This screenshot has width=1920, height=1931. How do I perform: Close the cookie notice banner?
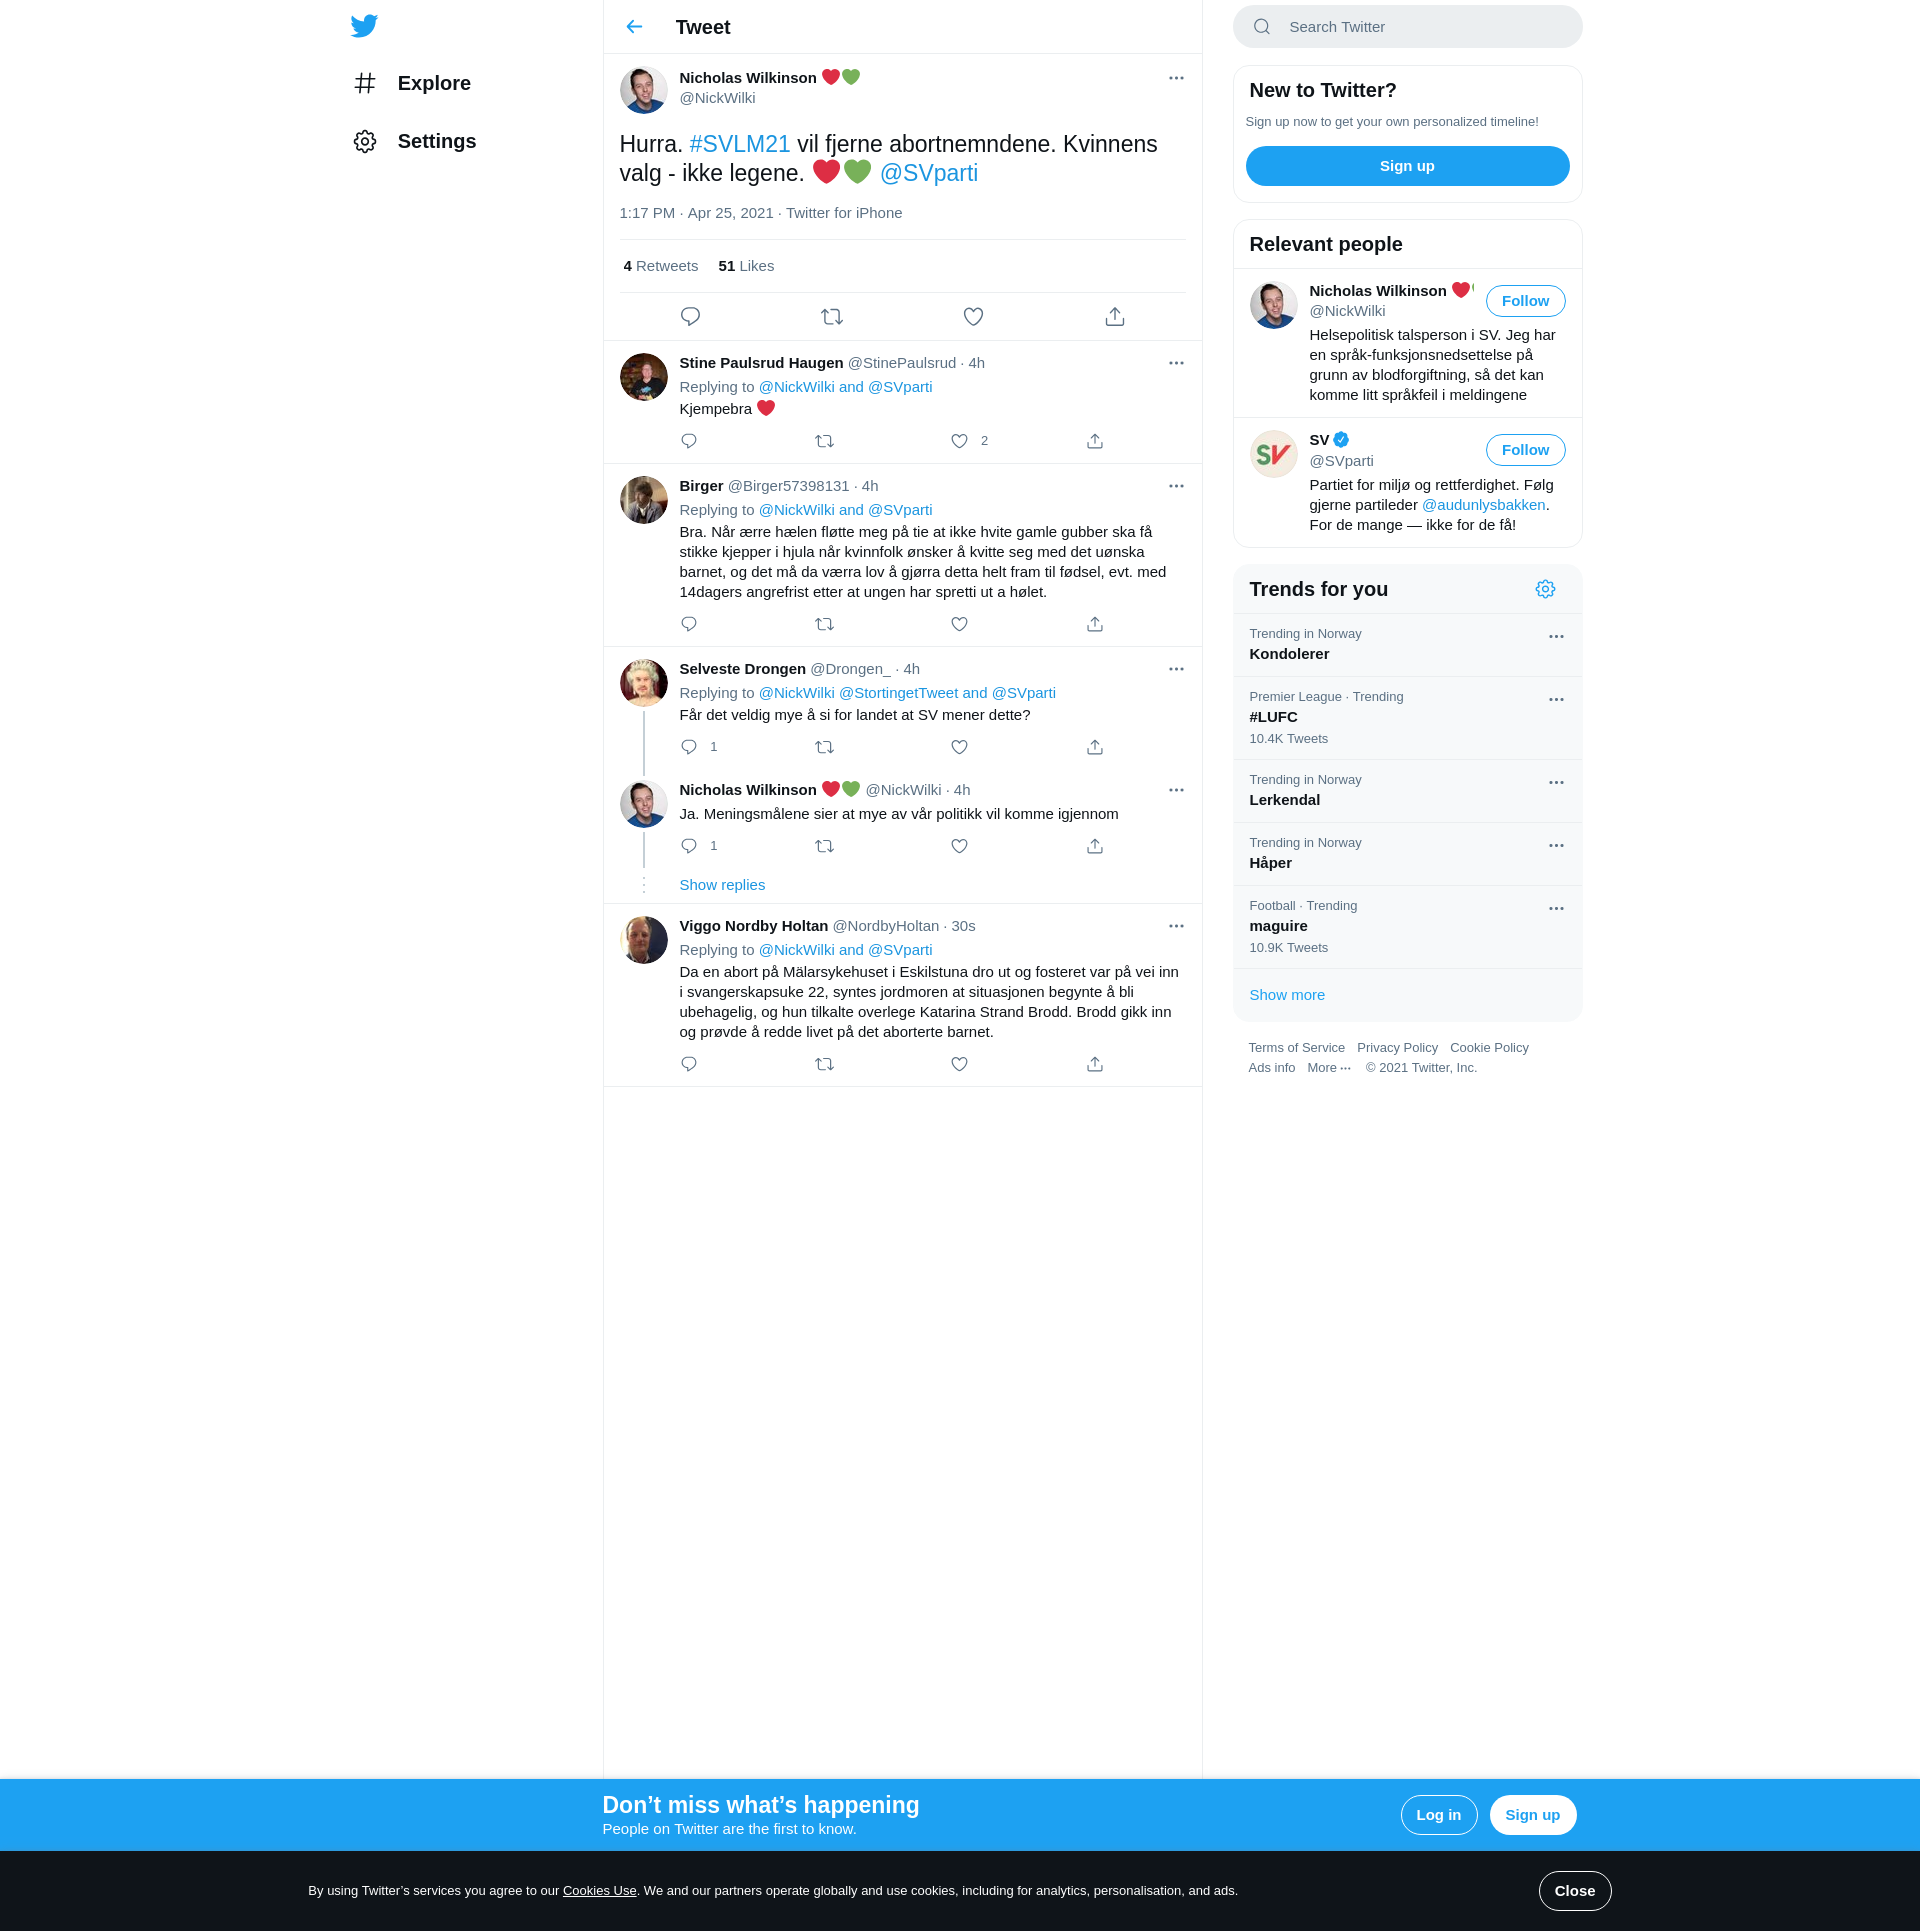point(1574,1891)
